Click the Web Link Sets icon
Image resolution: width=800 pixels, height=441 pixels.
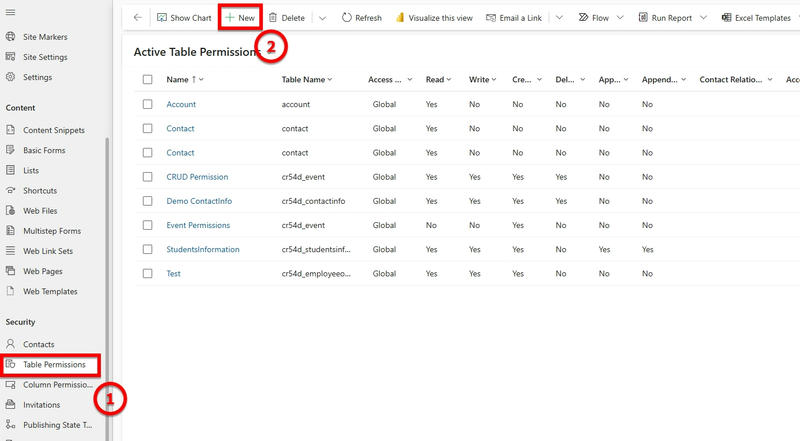tap(10, 251)
